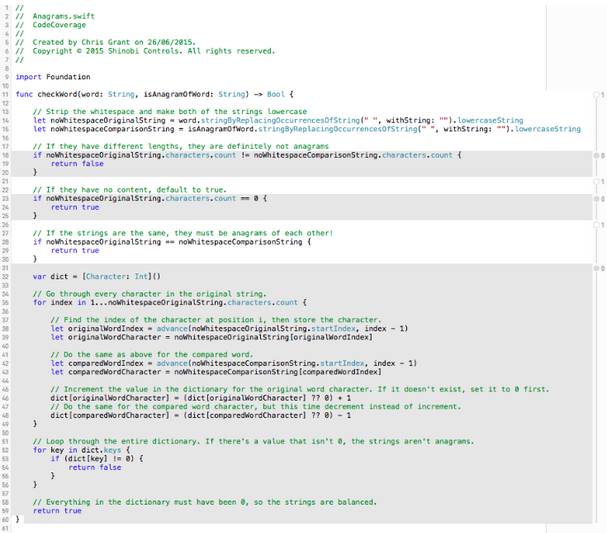This screenshot has width=607, height=533.
Task: Click 'If the strings are the same' comment
Action: (x=183, y=233)
